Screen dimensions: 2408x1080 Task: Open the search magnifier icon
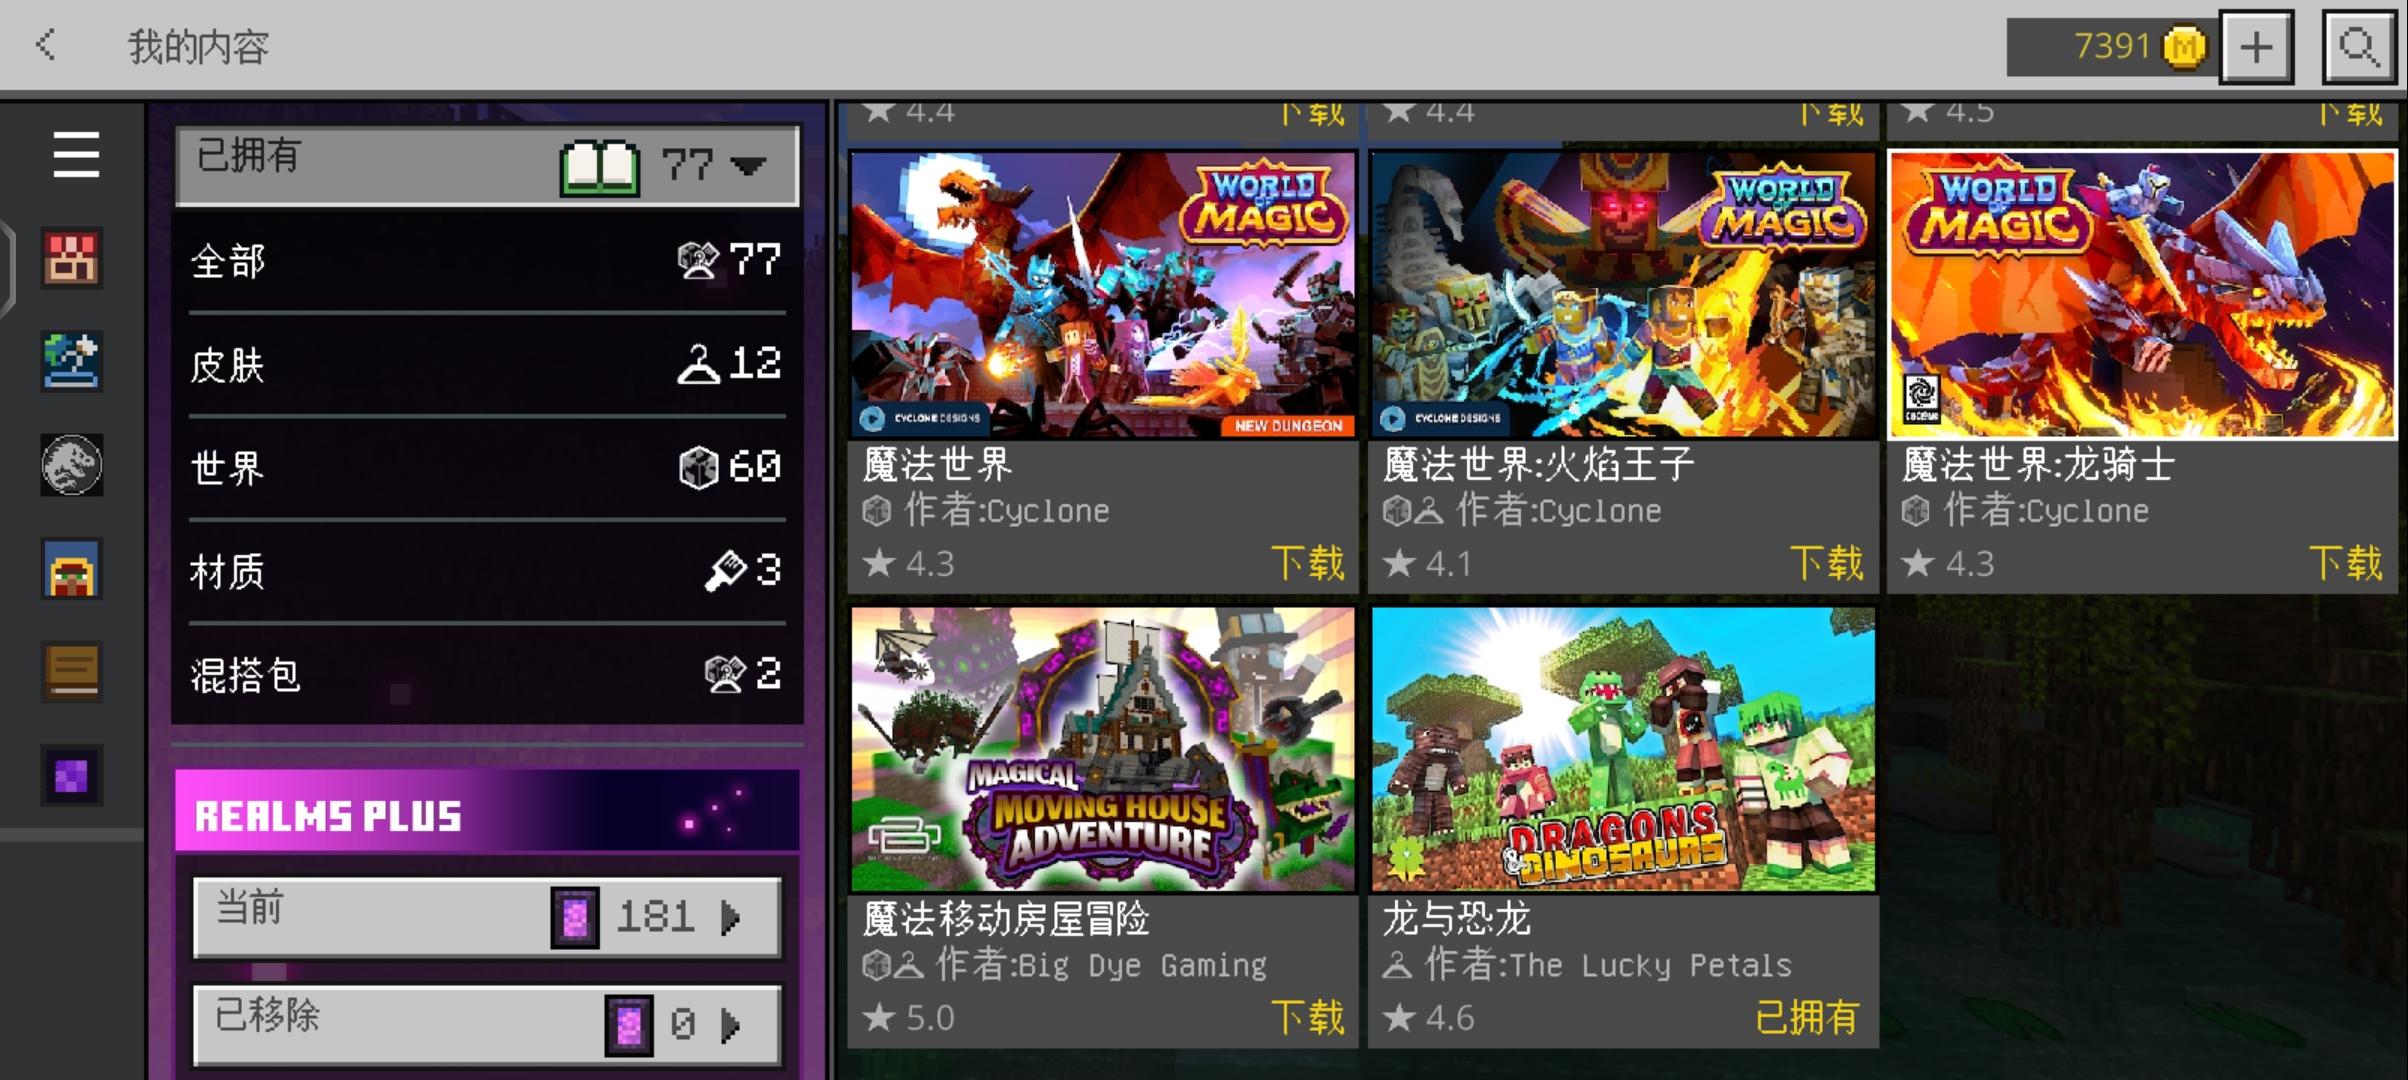[x=2359, y=46]
